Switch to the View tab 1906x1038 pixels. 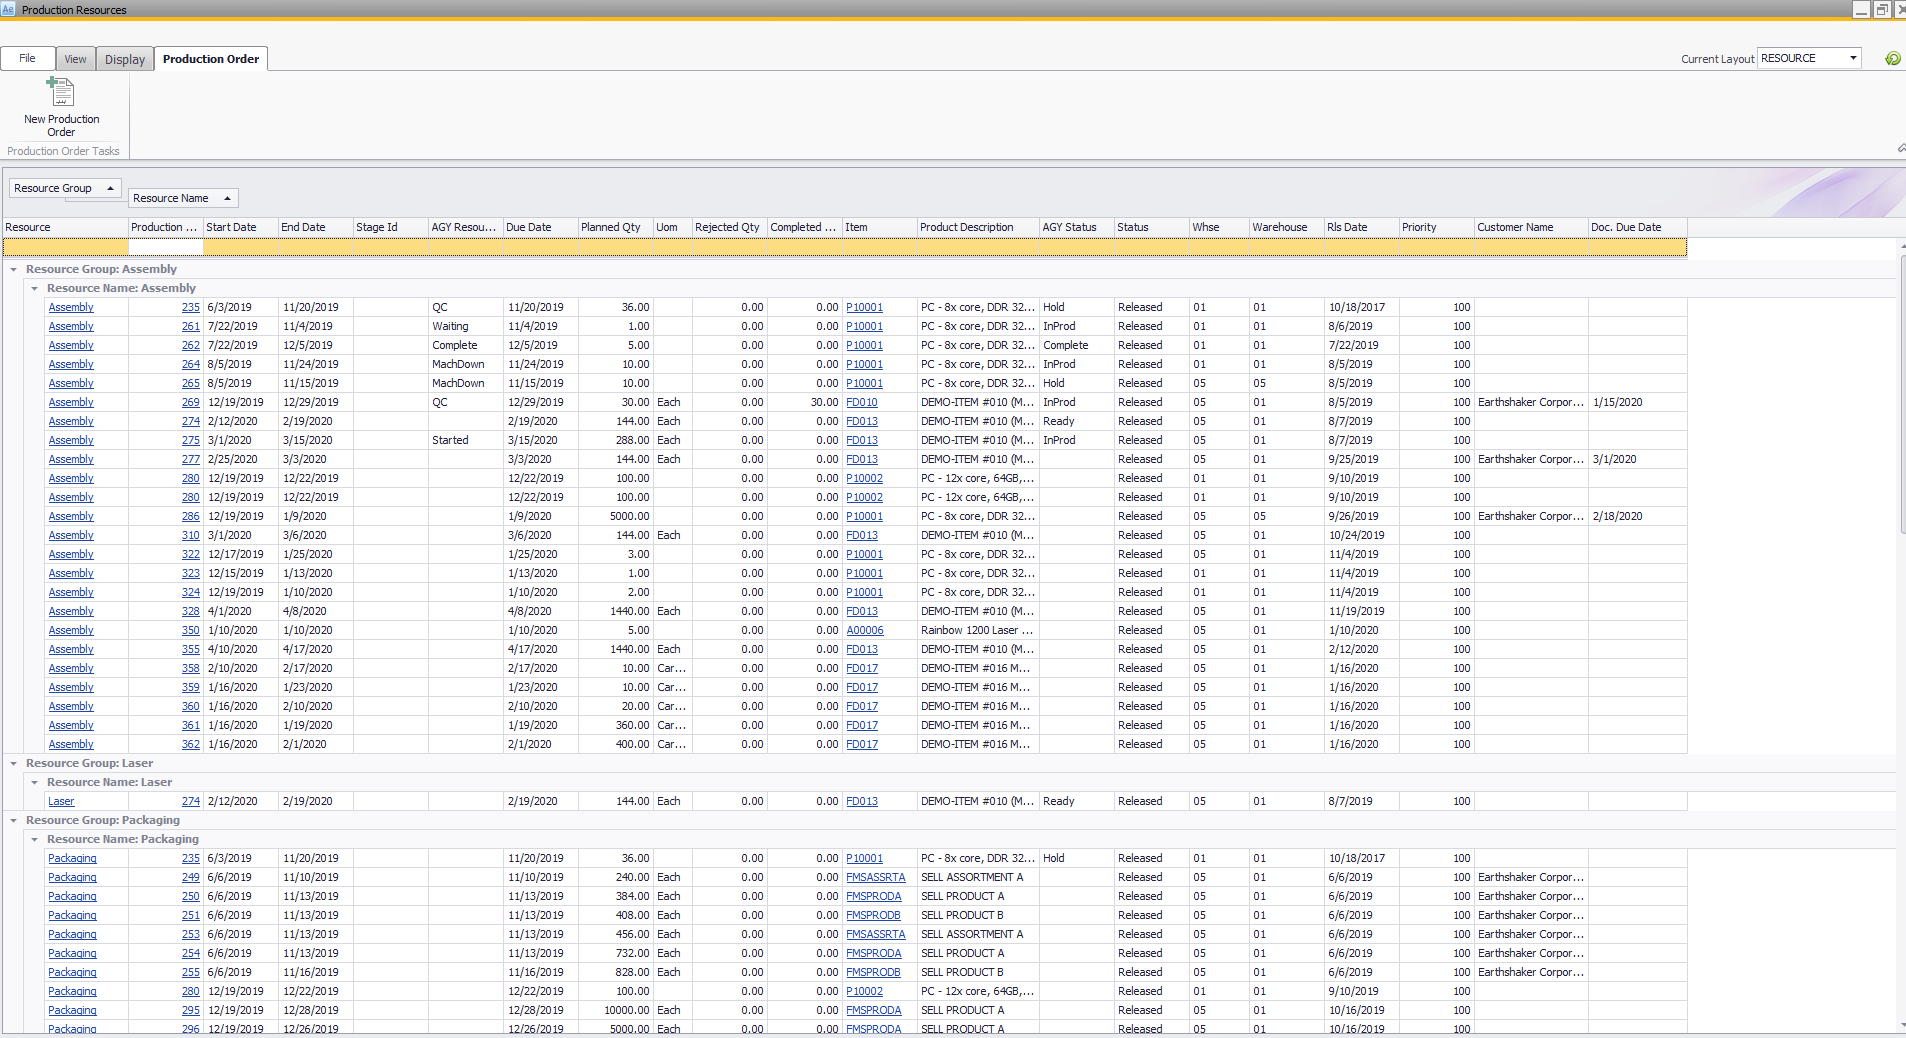pos(75,58)
